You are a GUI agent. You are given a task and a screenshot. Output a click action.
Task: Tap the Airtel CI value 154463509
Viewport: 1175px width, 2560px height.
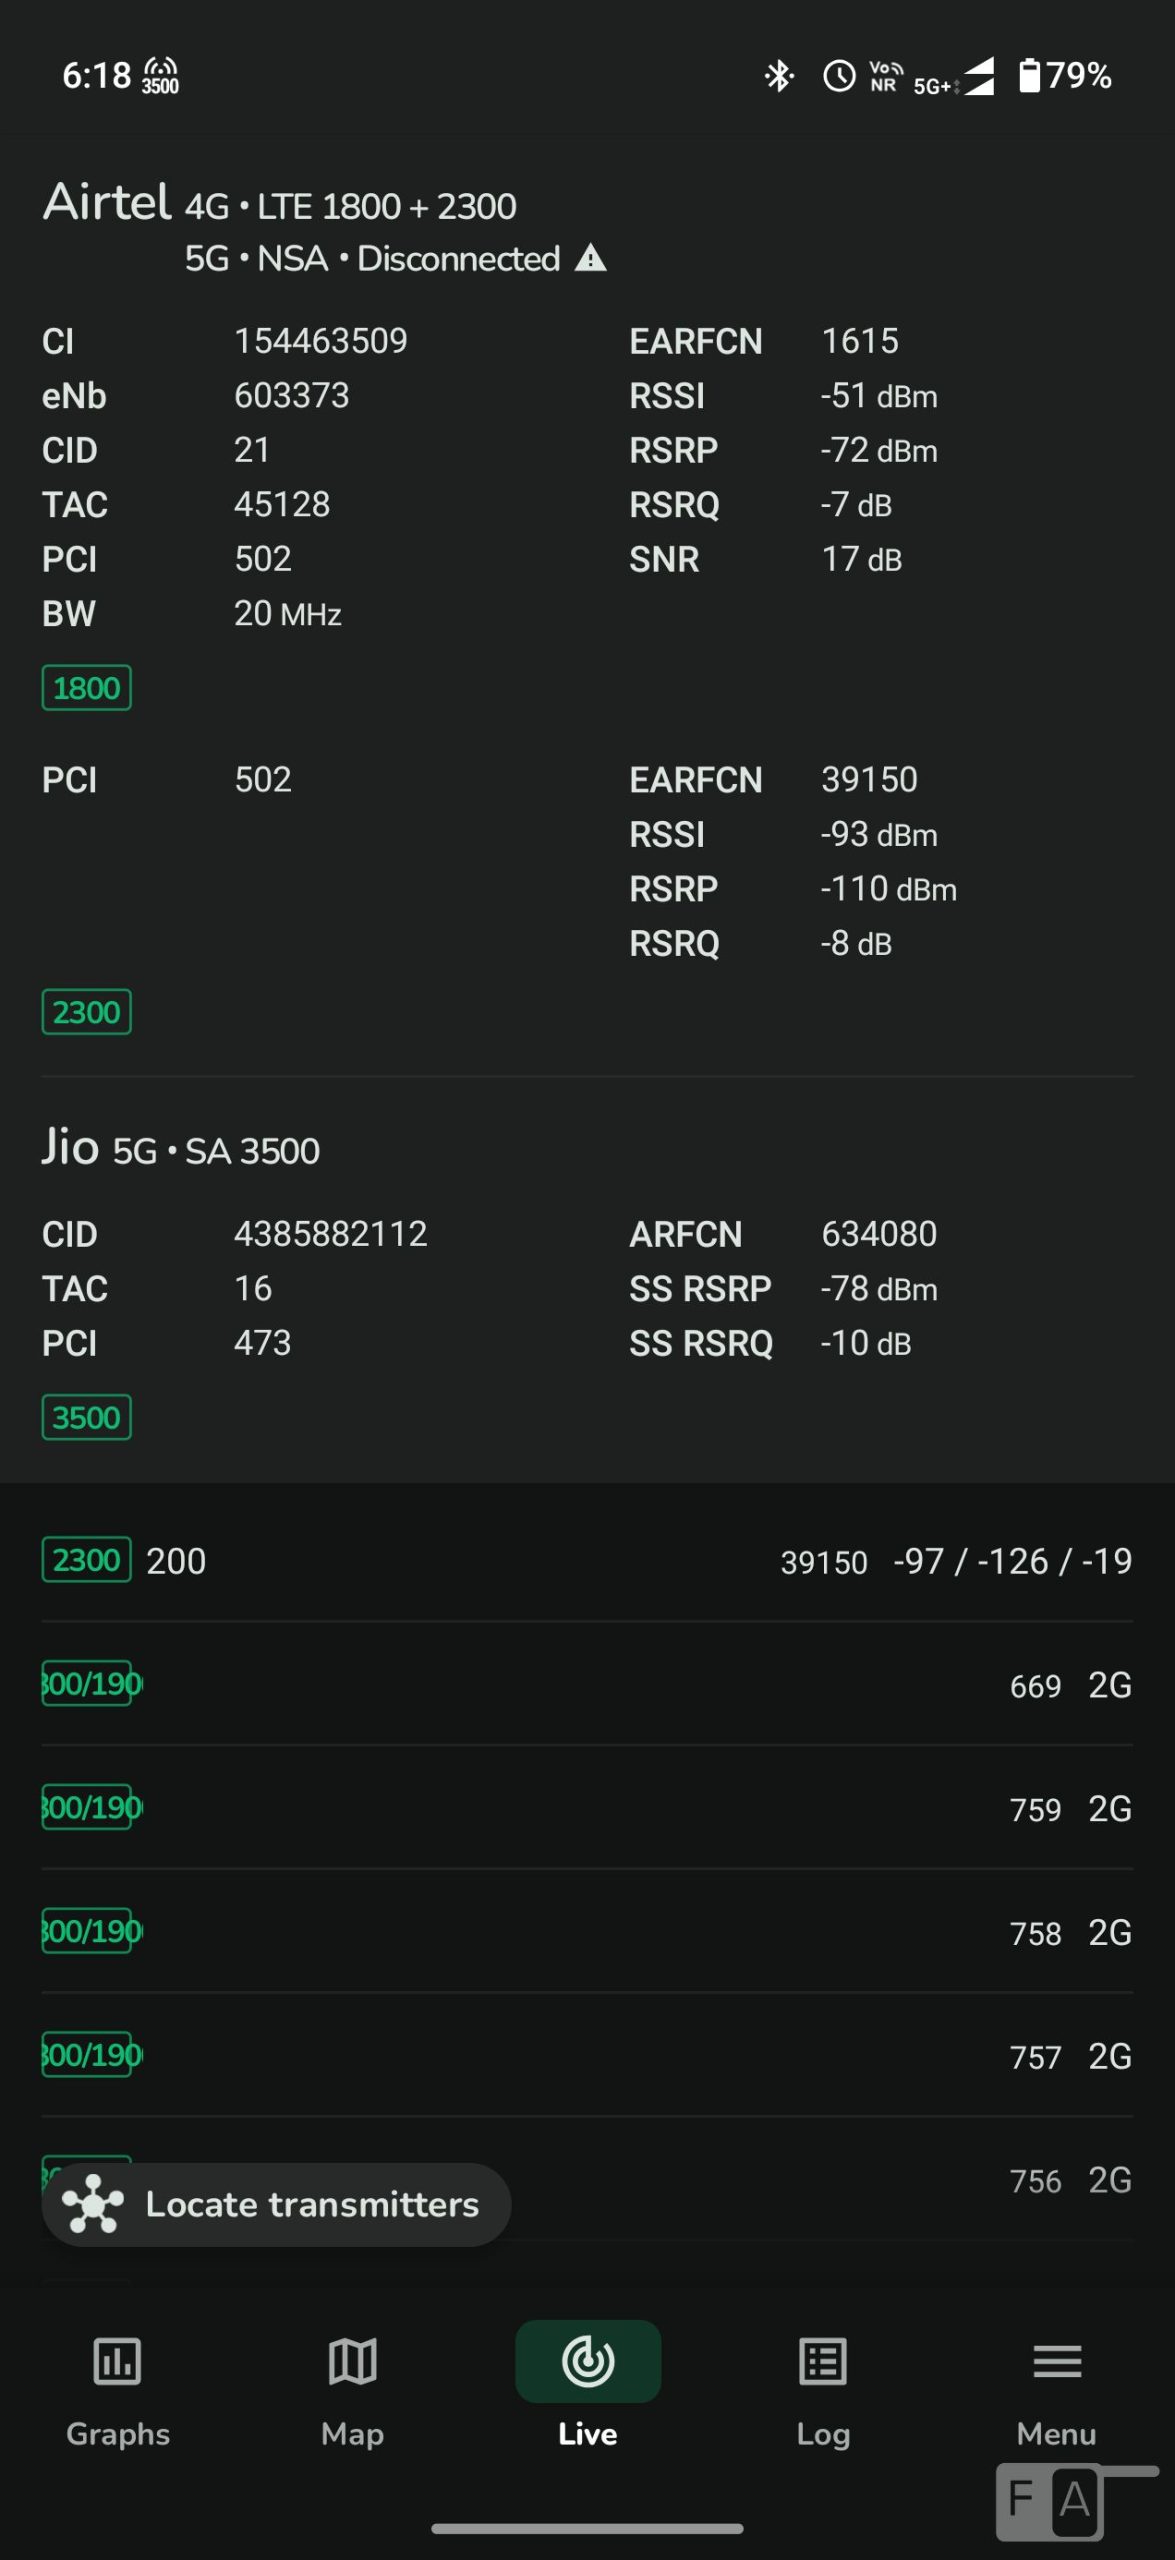pyautogui.click(x=320, y=341)
